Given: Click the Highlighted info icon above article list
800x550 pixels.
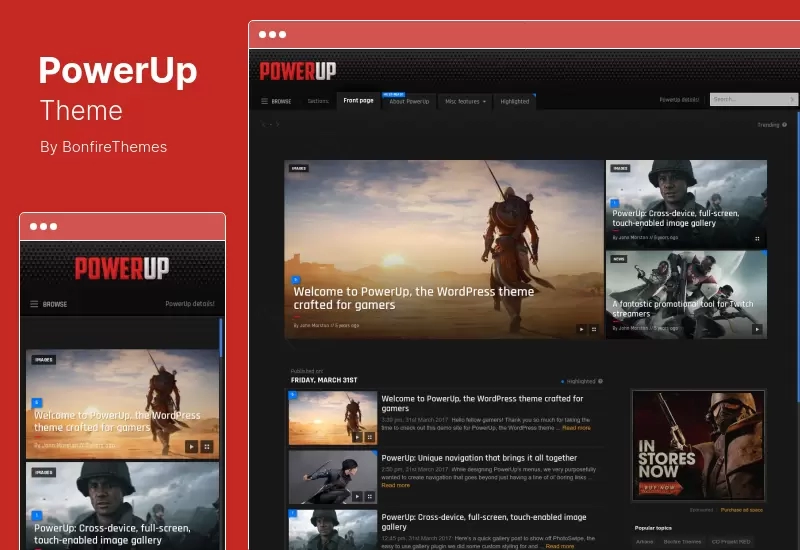Looking at the screenshot, I should (601, 381).
